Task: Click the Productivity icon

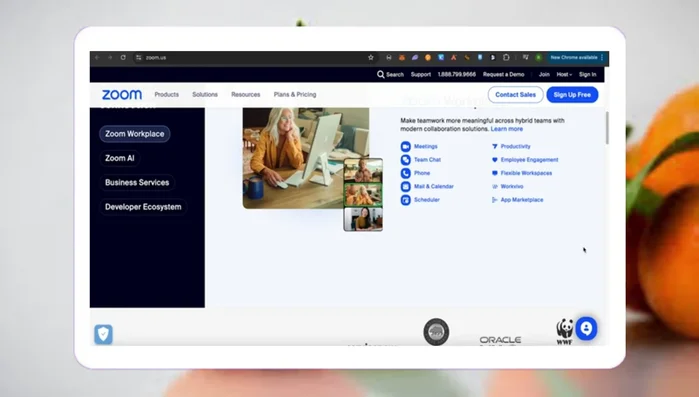Action: 494,146
